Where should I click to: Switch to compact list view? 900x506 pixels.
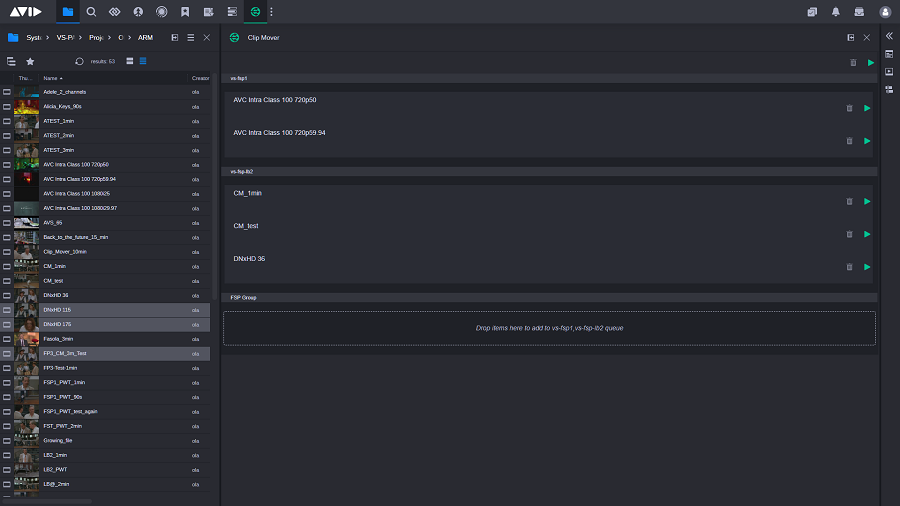[143, 61]
